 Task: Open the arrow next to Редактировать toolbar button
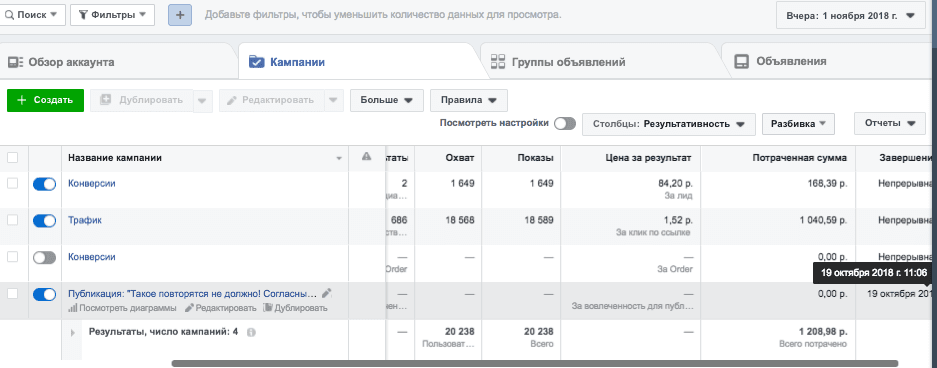pyautogui.click(x=333, y=100)
